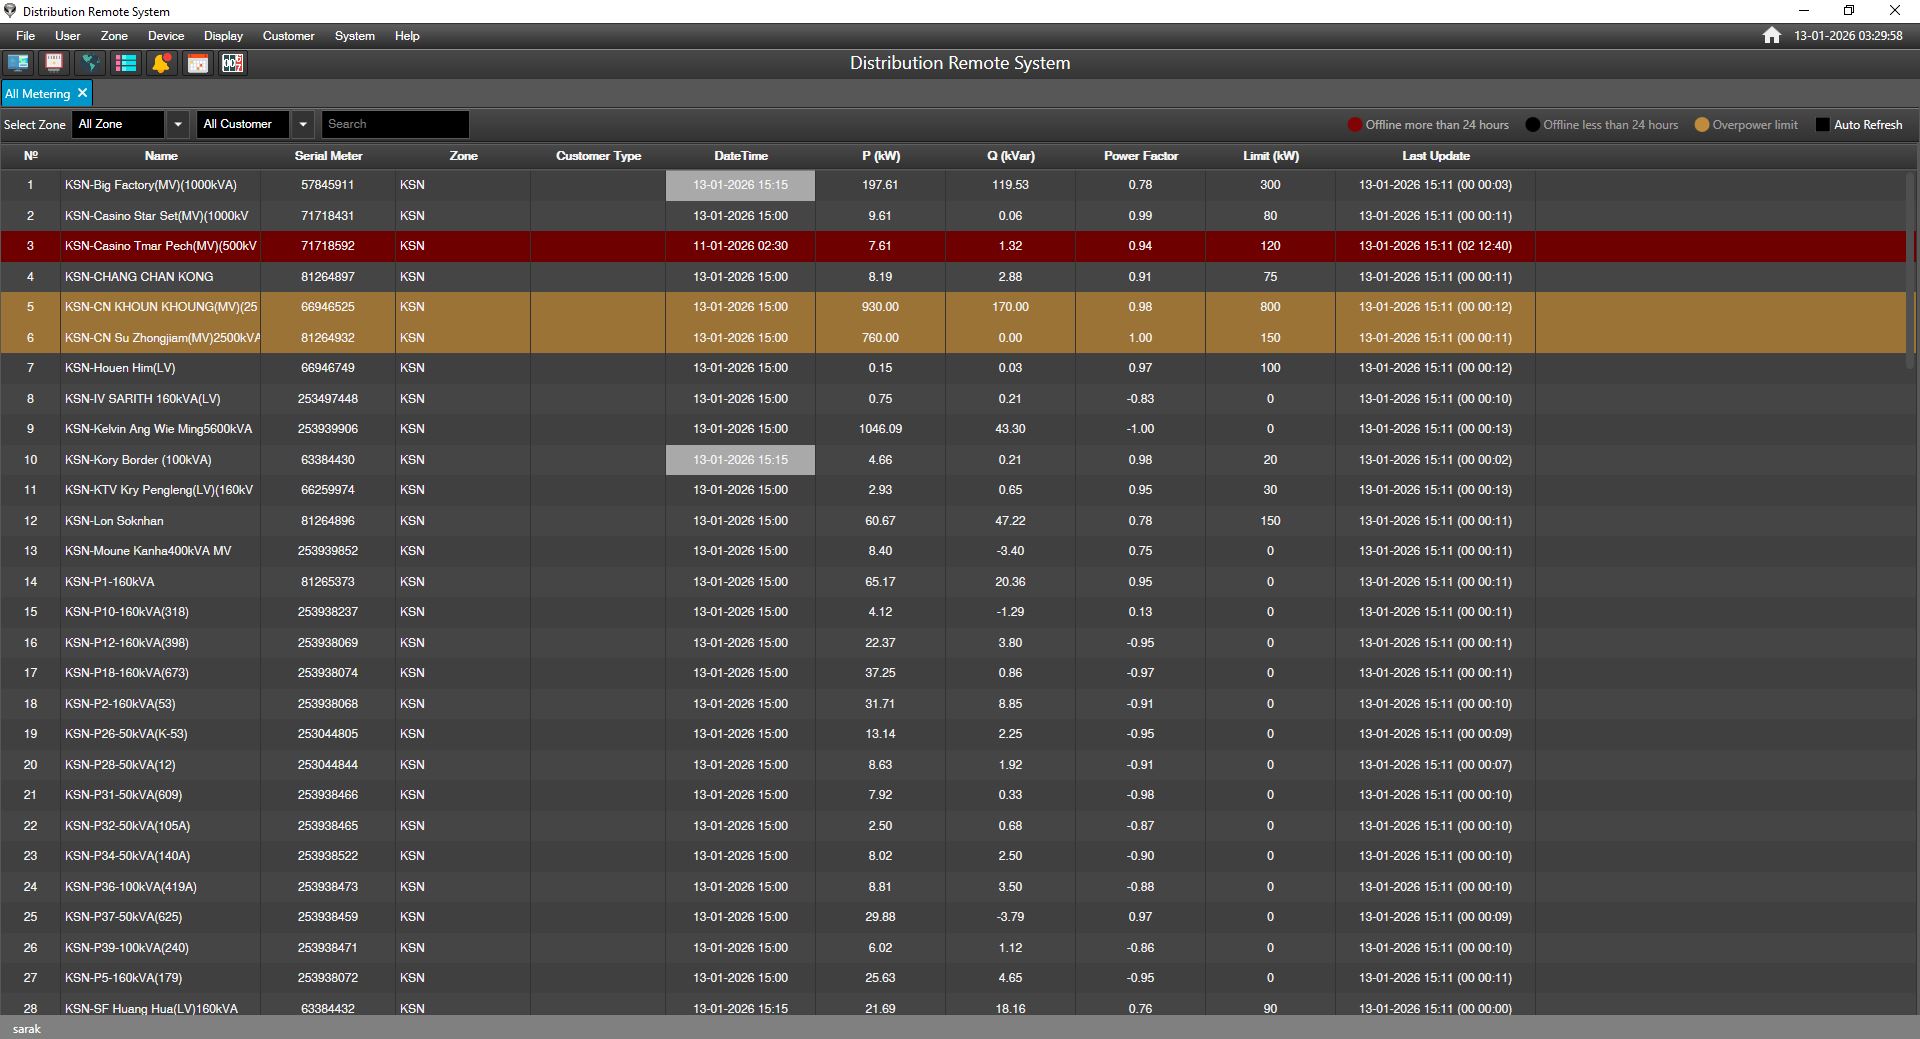Click the meter counter digits icon

pyautogui.click(x=233, y=63)
